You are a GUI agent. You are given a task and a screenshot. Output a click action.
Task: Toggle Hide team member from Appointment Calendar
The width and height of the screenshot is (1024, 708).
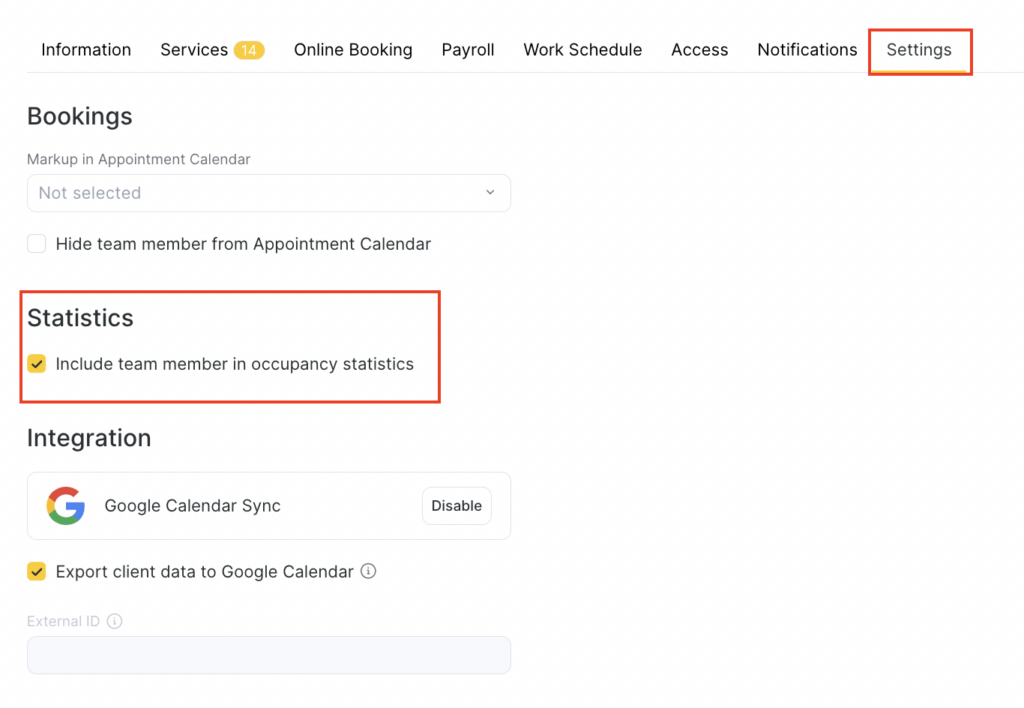coord(37,244)
